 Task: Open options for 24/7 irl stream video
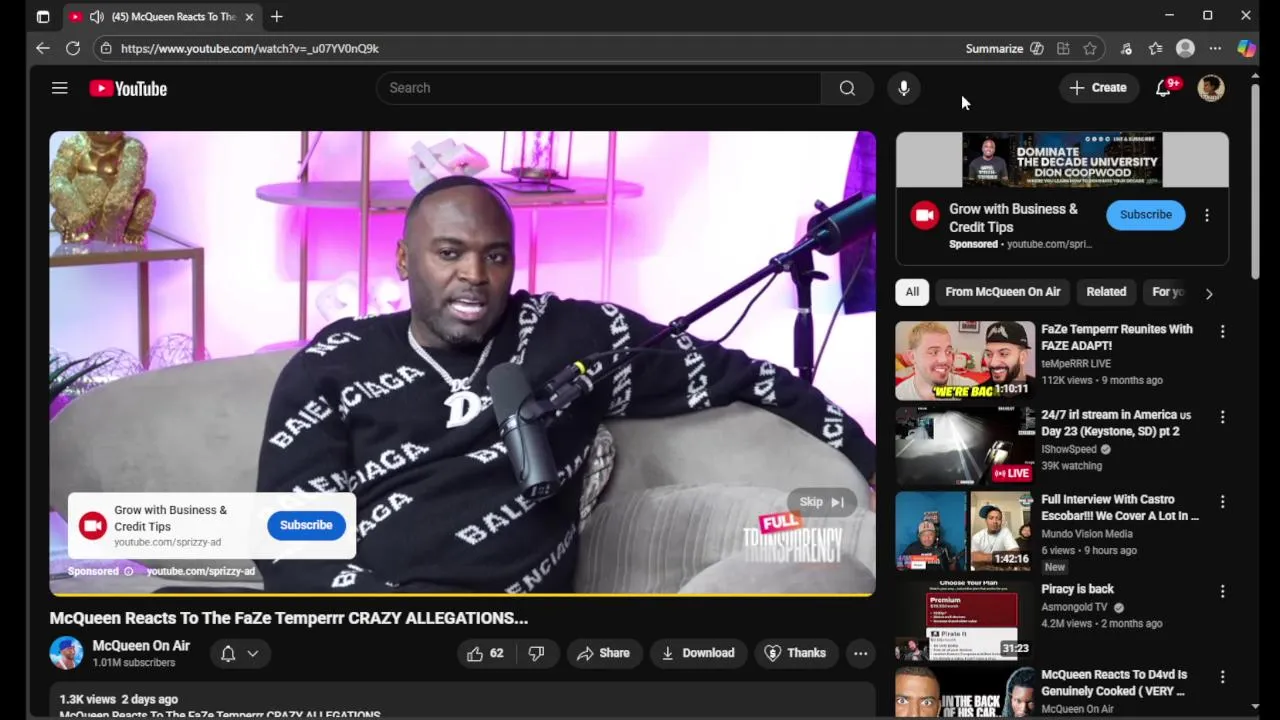pyautogui.click(x=1222, y=416)
